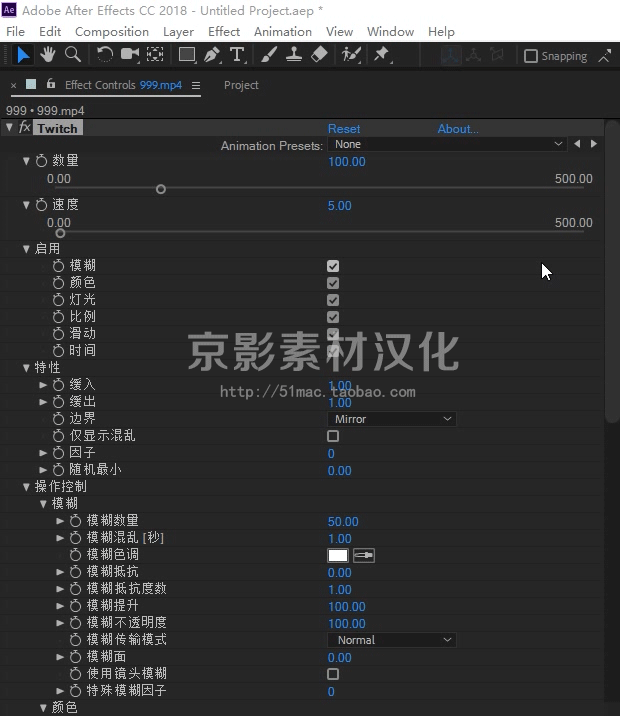620x716 pixels.
Task: Switch to the Project tab
Action: 241,85
